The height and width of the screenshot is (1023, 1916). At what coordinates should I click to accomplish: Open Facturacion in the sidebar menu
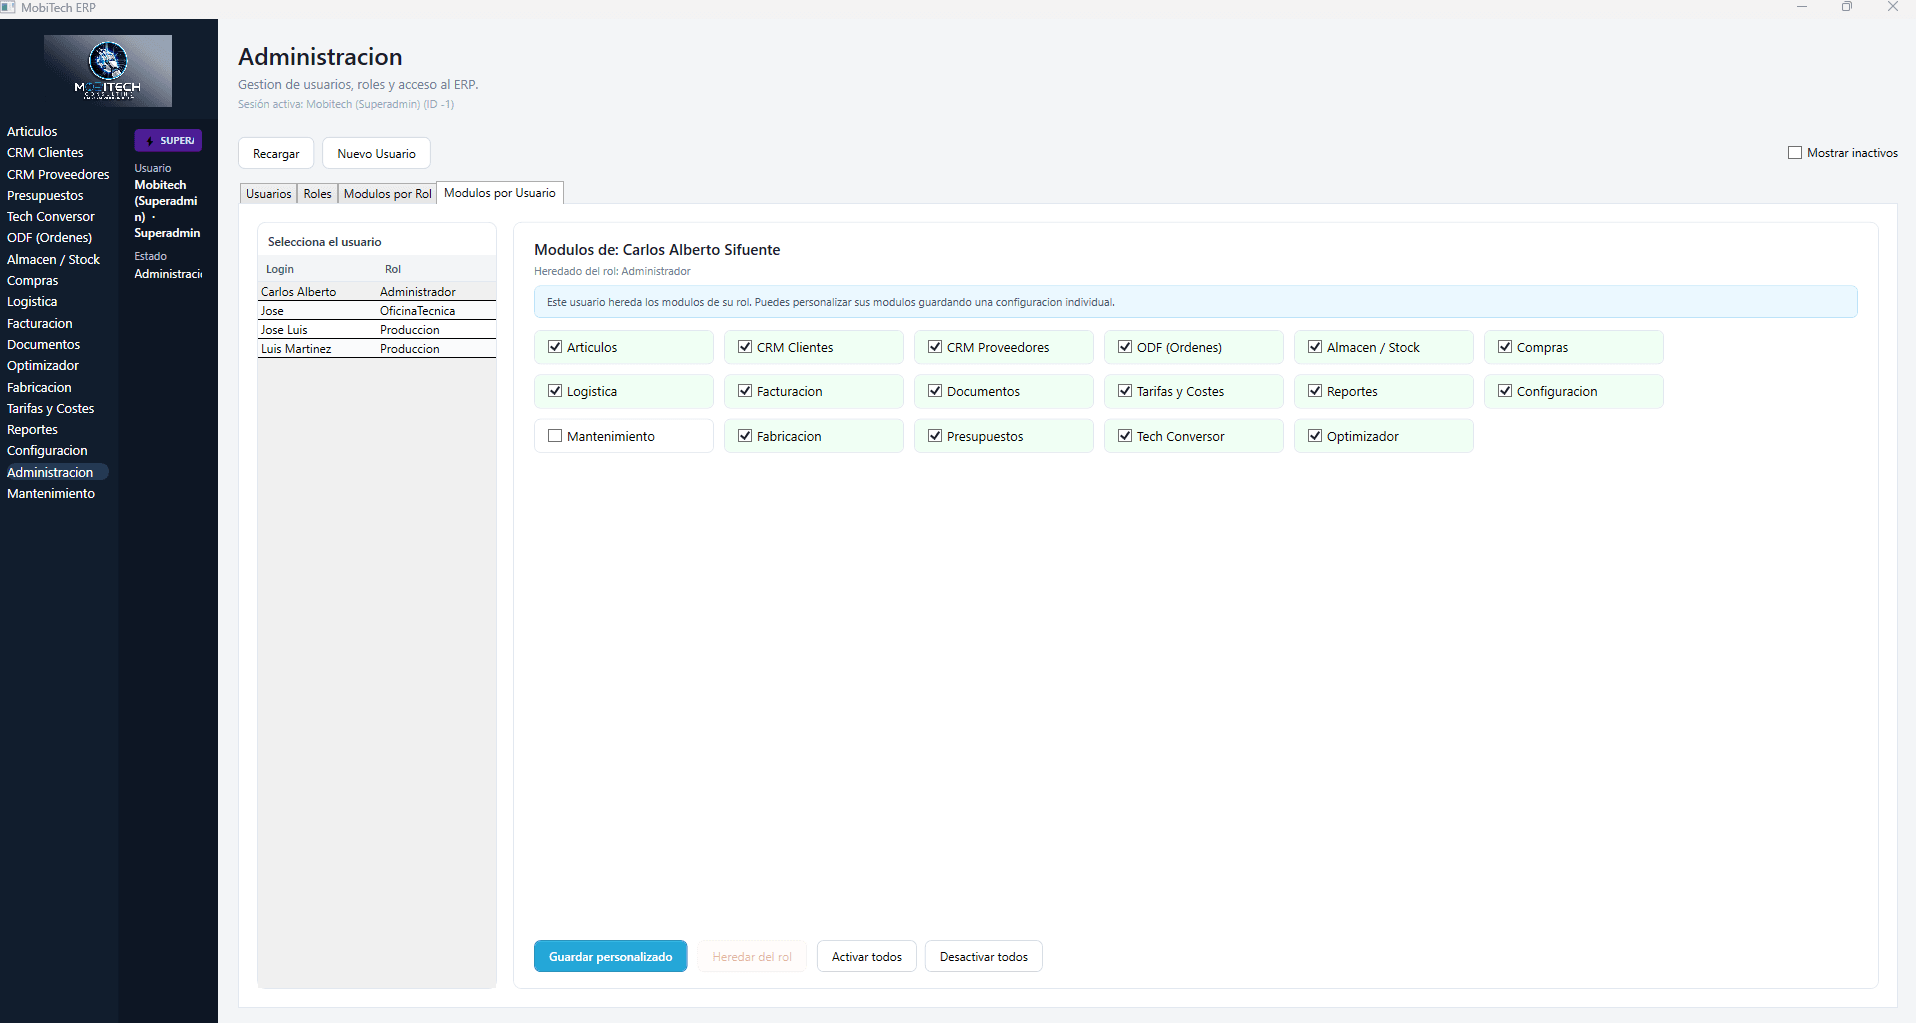tap(40, 324)
